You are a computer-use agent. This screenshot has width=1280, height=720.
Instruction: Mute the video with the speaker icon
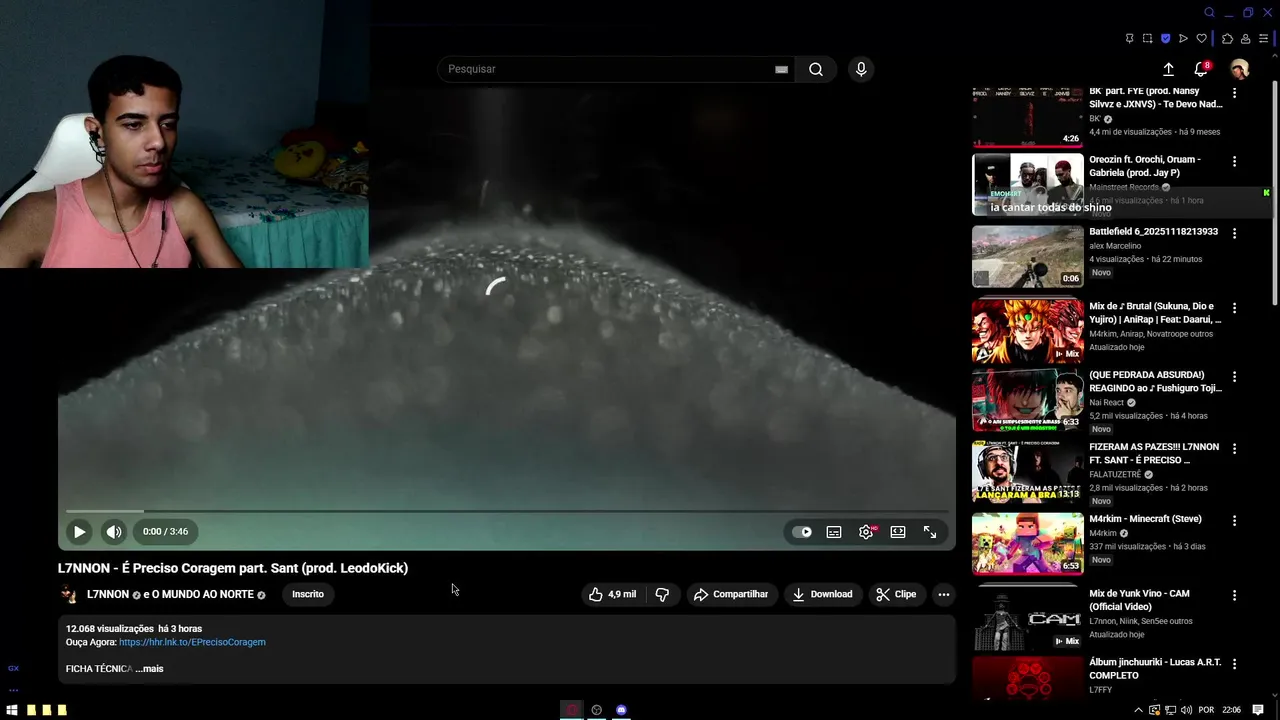coord(114,532)
